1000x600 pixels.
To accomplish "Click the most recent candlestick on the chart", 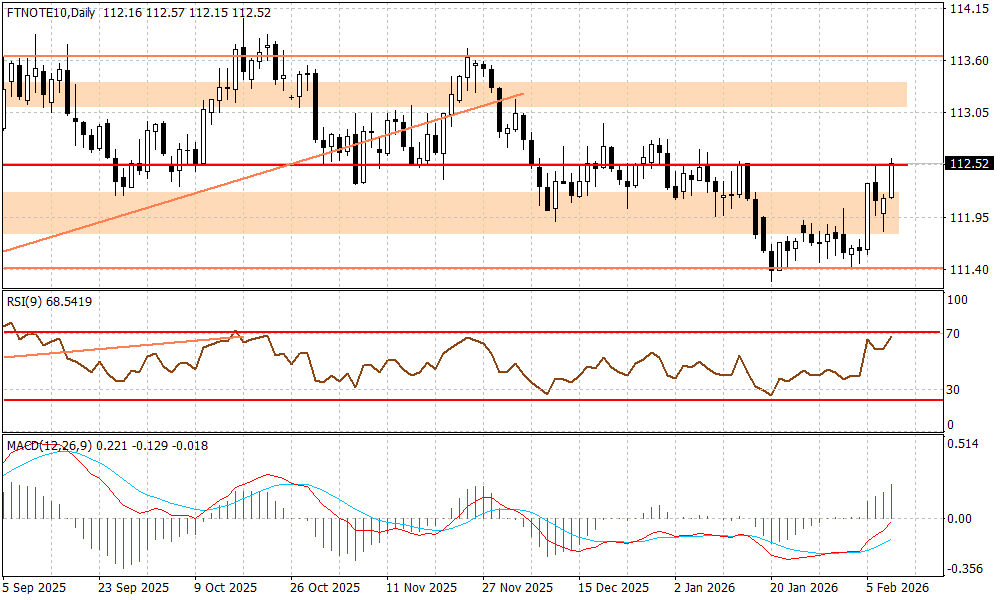I will click(891, 180).
